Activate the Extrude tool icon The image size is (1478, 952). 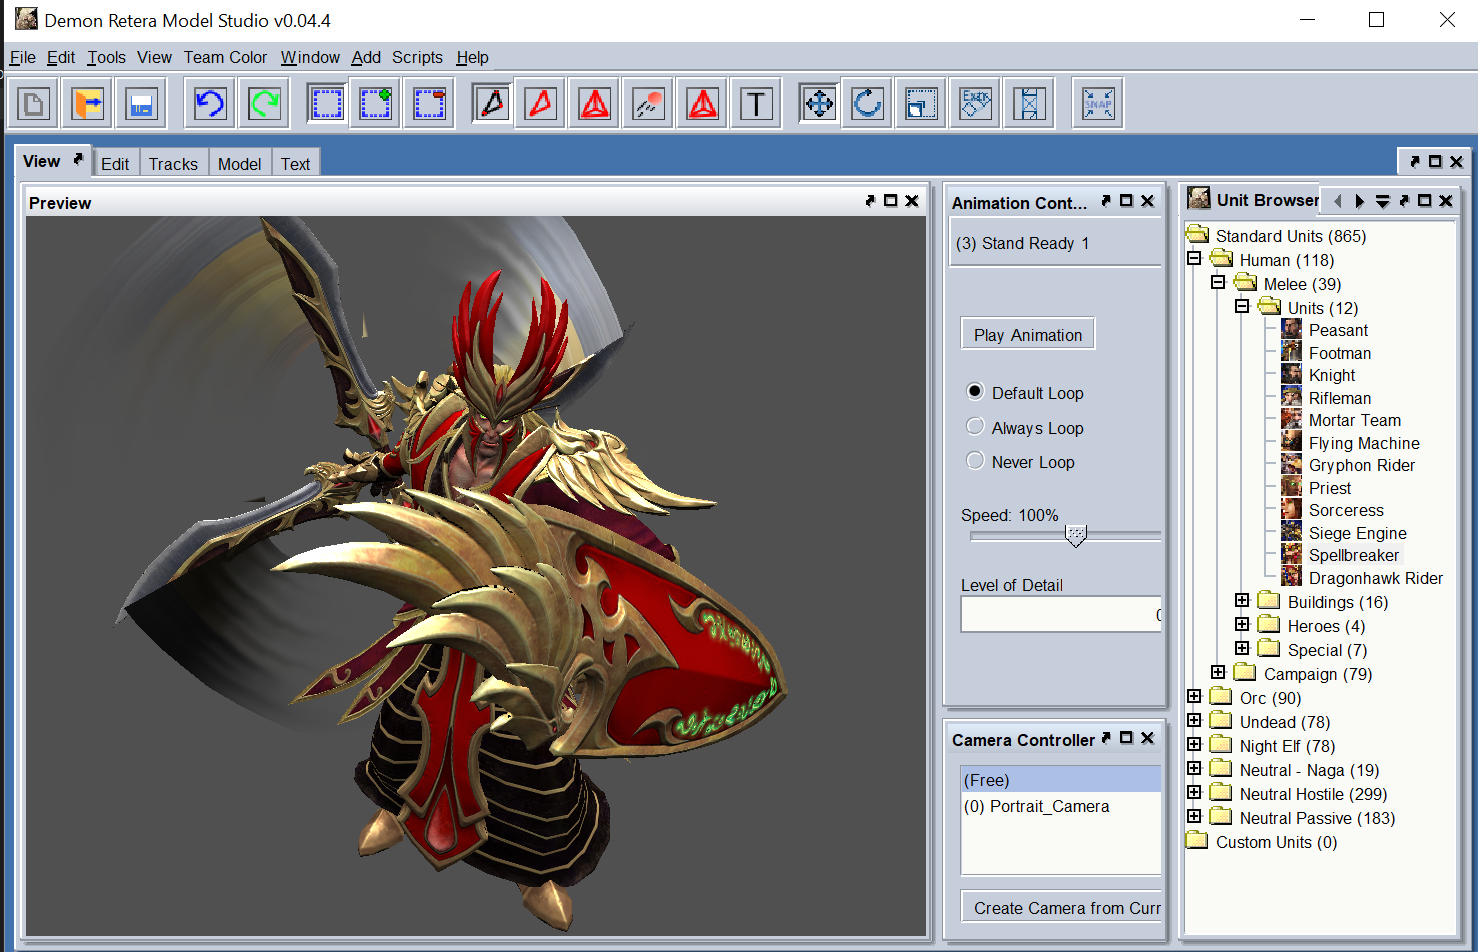click(x=976, y=103)
